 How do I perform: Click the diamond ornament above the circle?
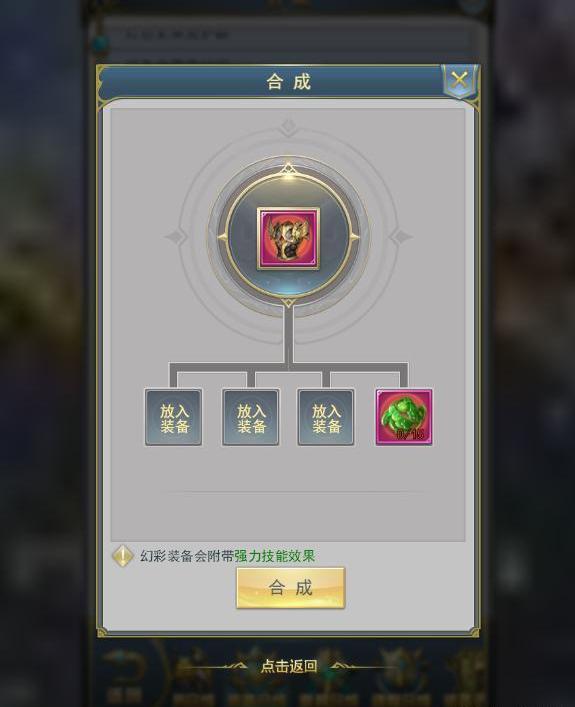288,128
